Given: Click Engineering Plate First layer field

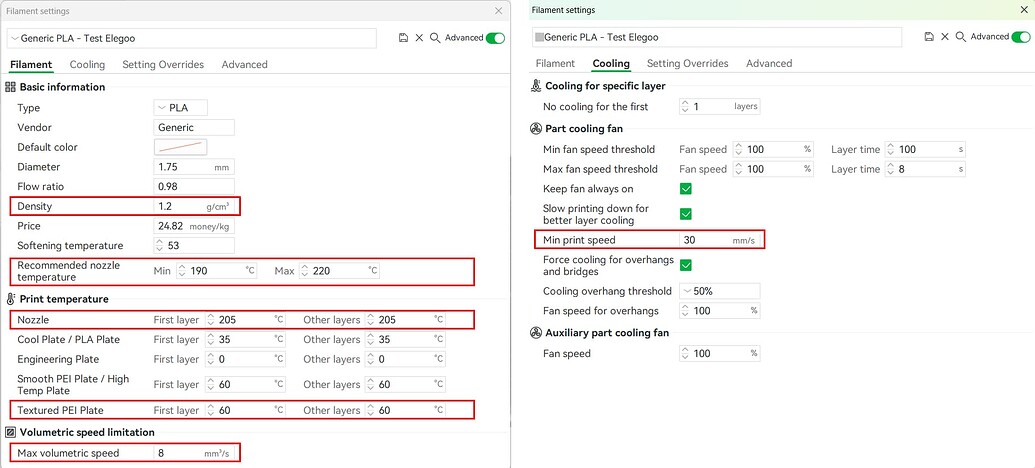Looking at the screenshot, I should click(x=245, y=360).
